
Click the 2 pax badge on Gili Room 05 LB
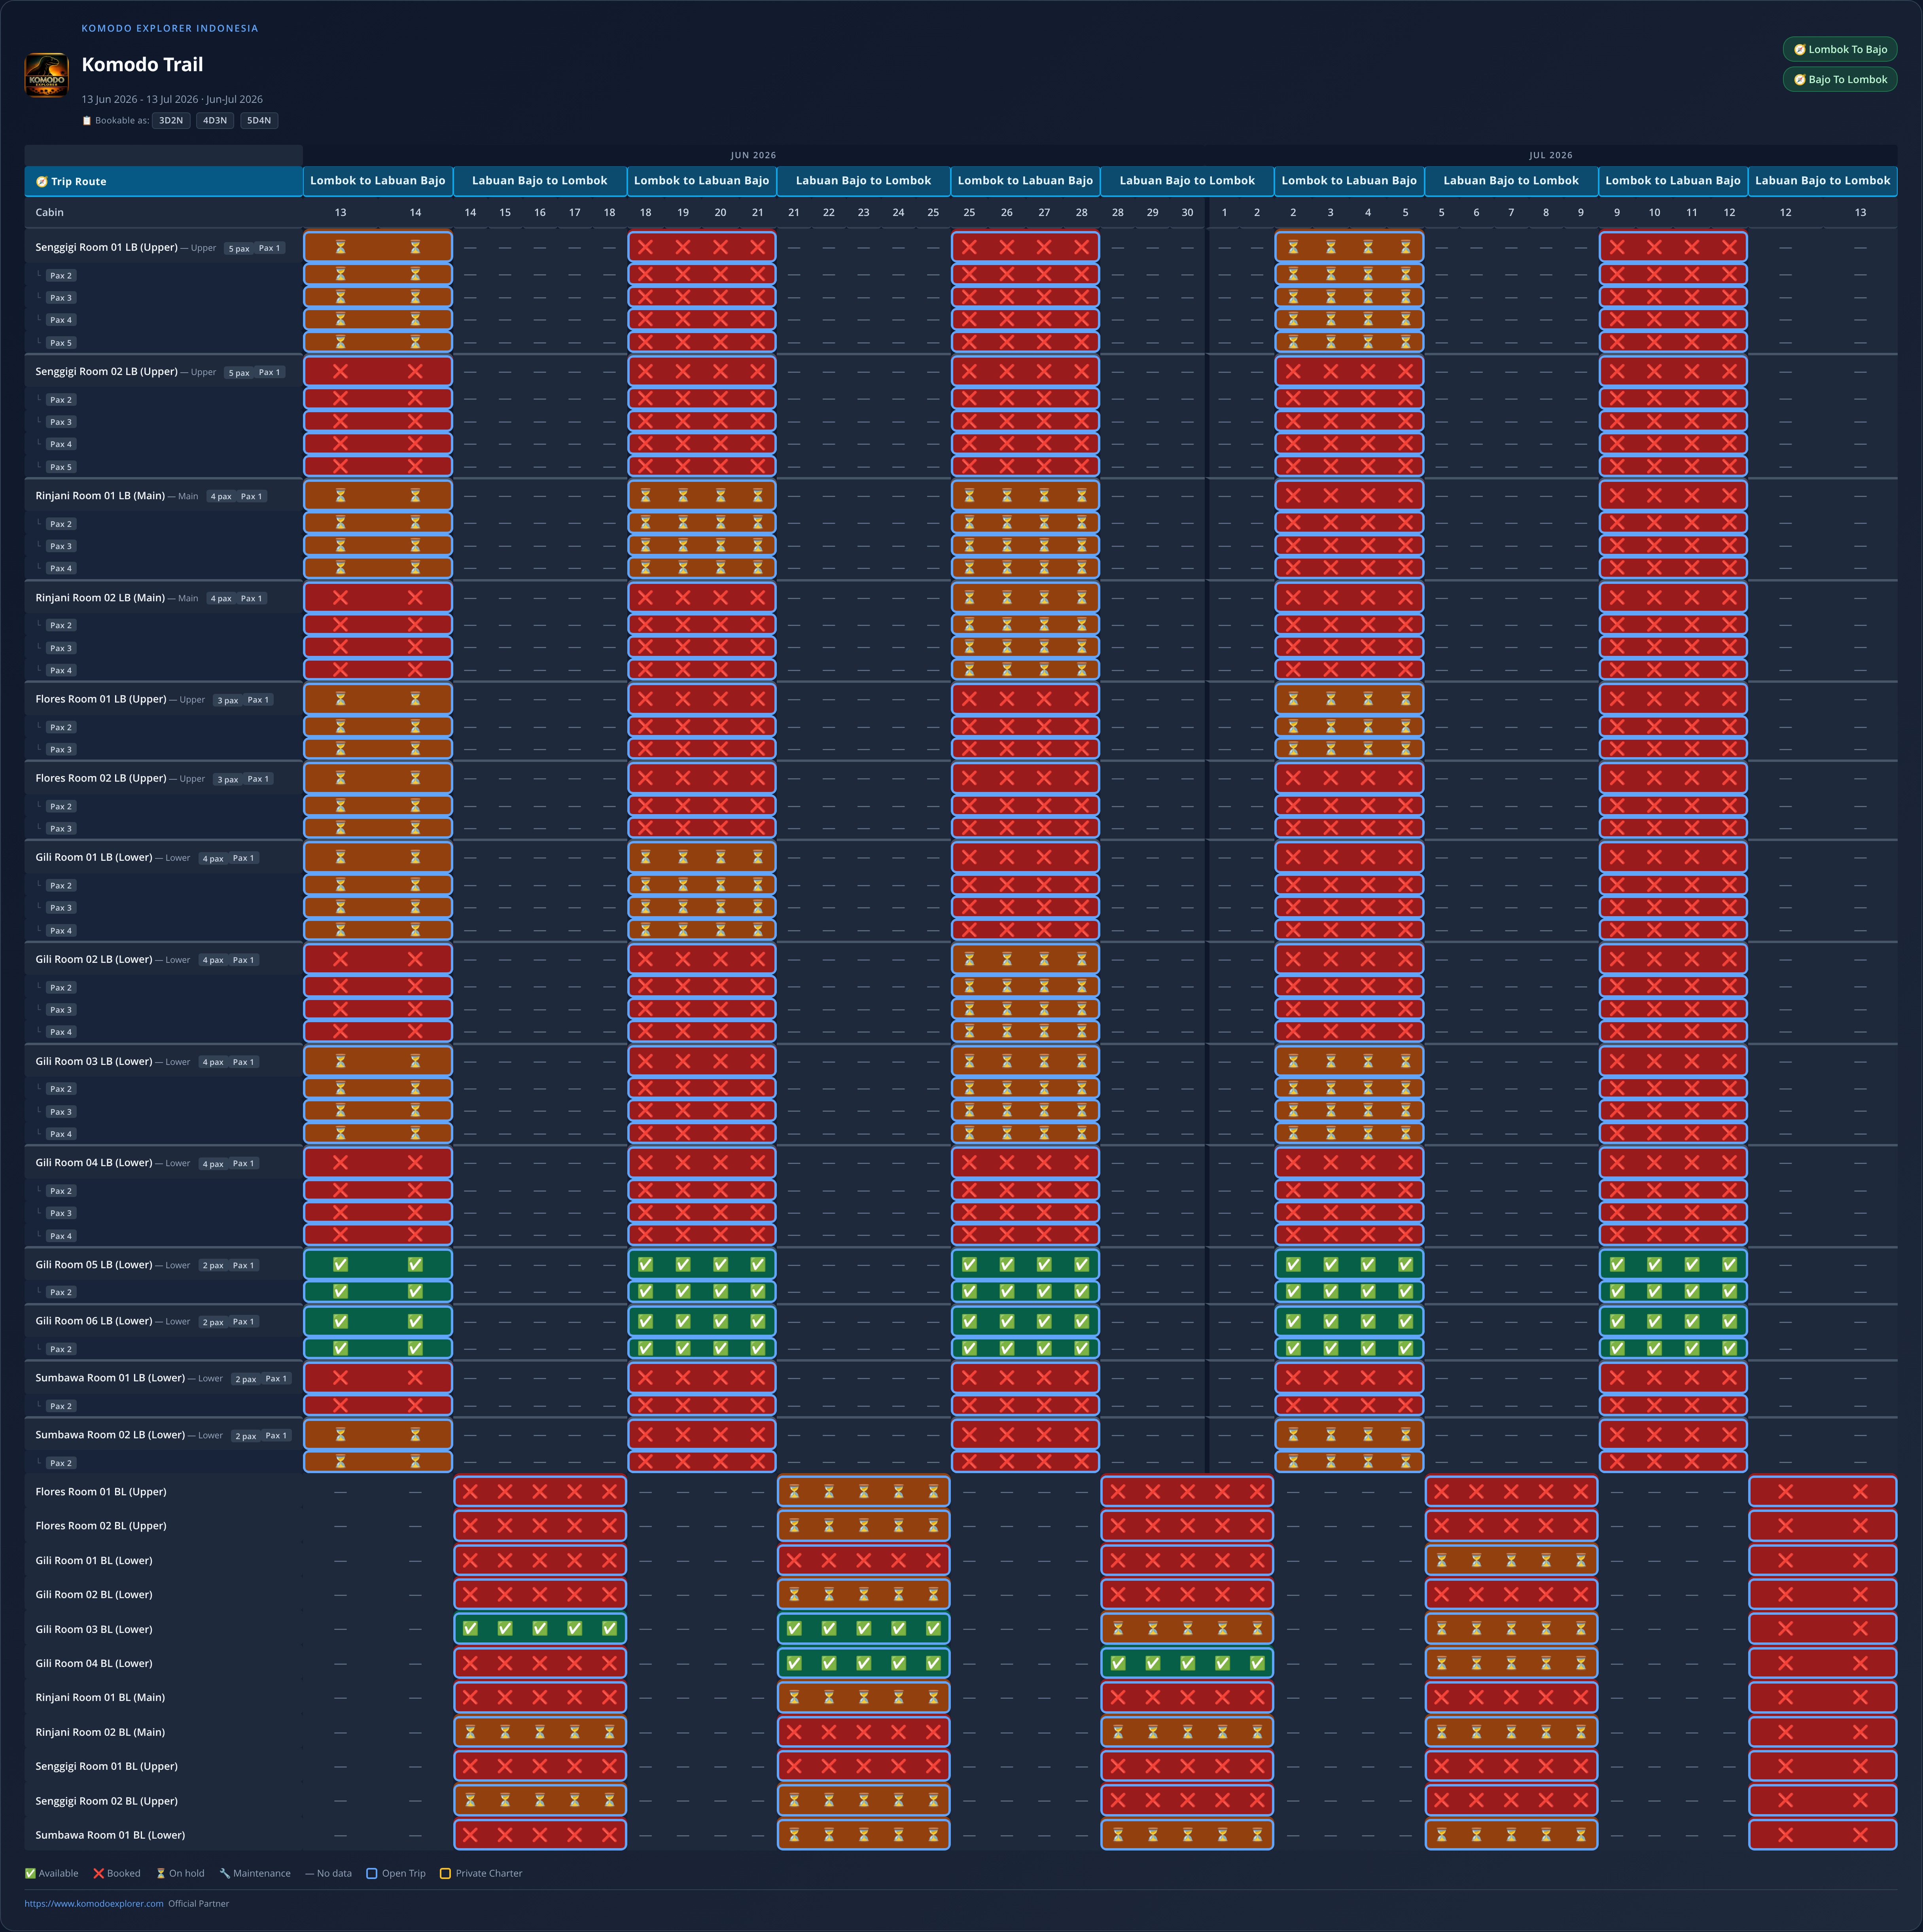pyautogui.click(x=213, y=1266)
